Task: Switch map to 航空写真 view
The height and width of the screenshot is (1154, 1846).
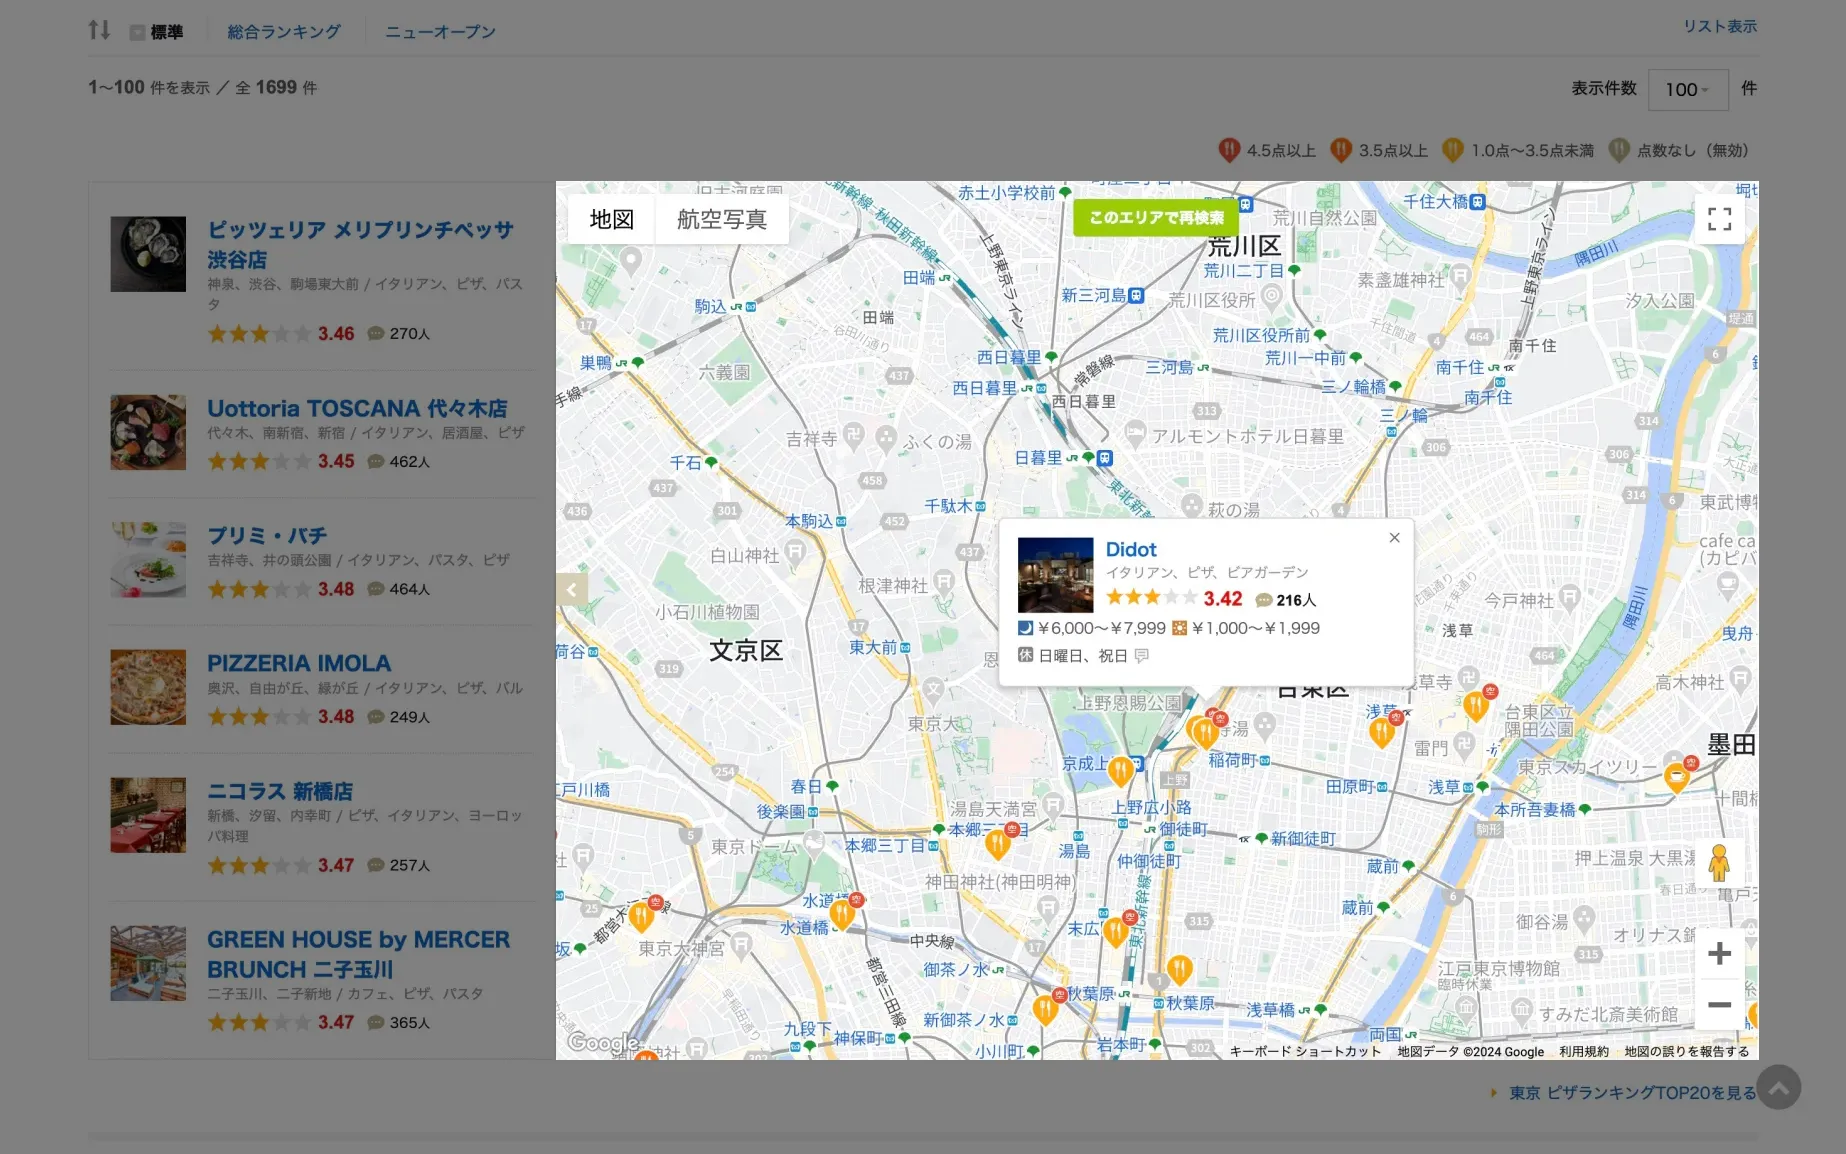Action: [x=721, y=219]
